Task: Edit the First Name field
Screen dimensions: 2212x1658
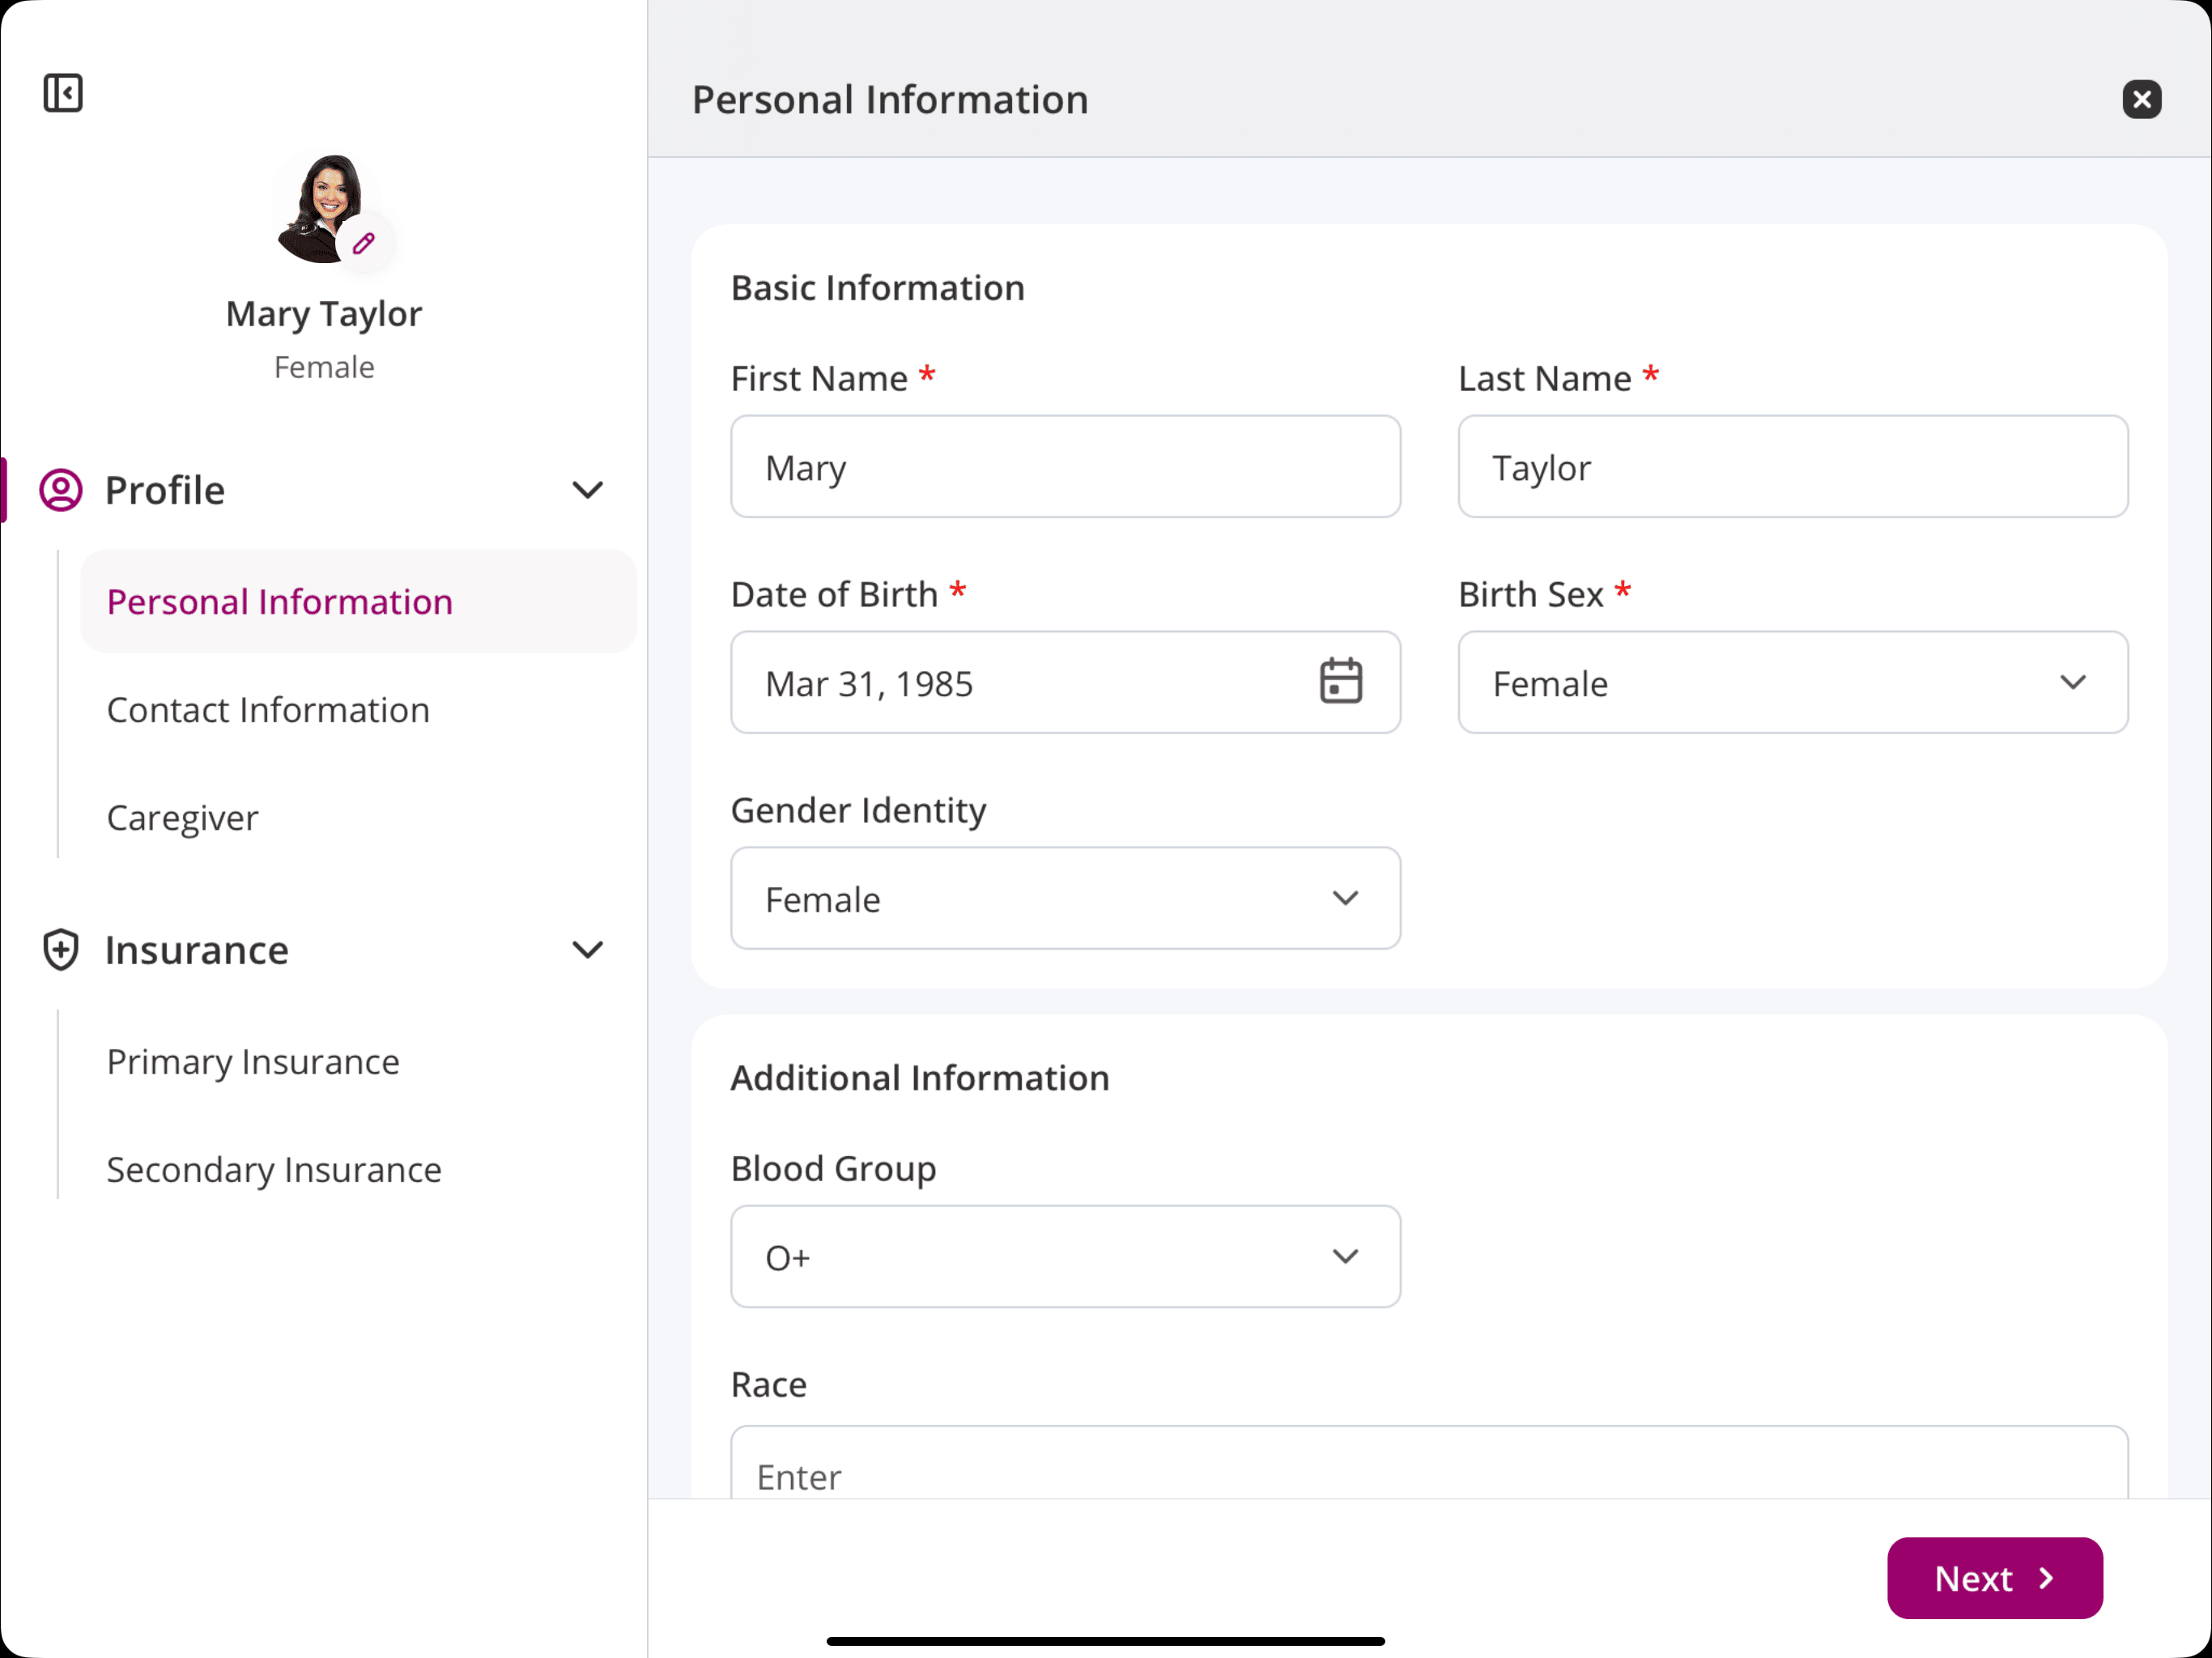Action: point(1065,467)
